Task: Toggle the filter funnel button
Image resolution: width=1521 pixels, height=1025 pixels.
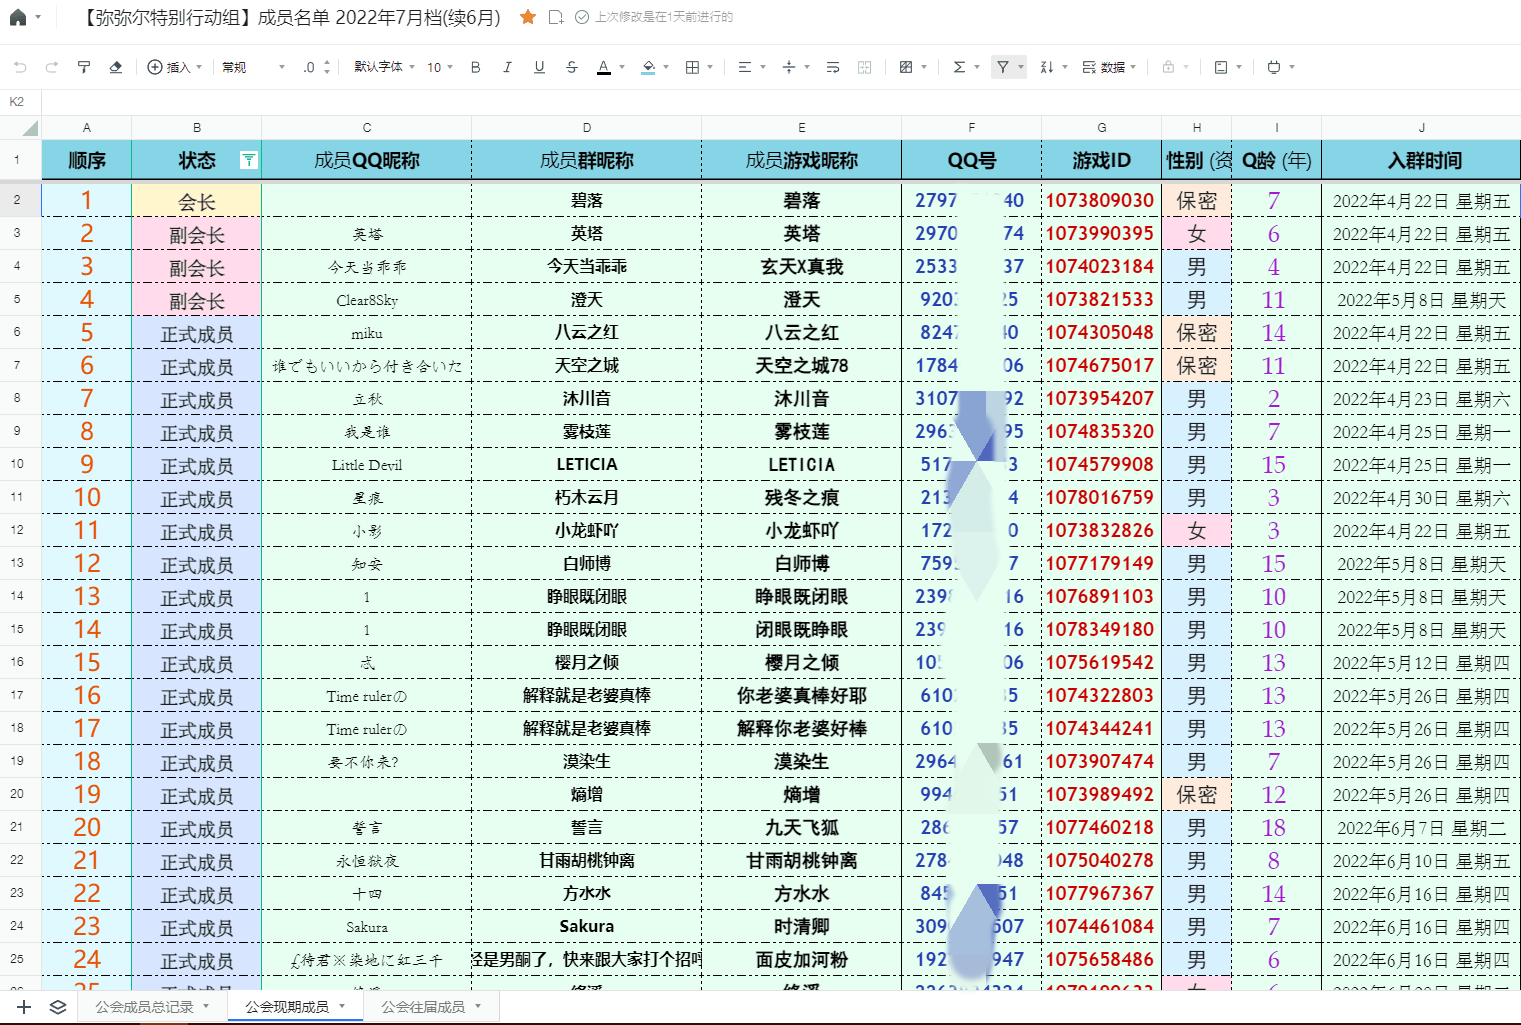Action: point(1003,67)
